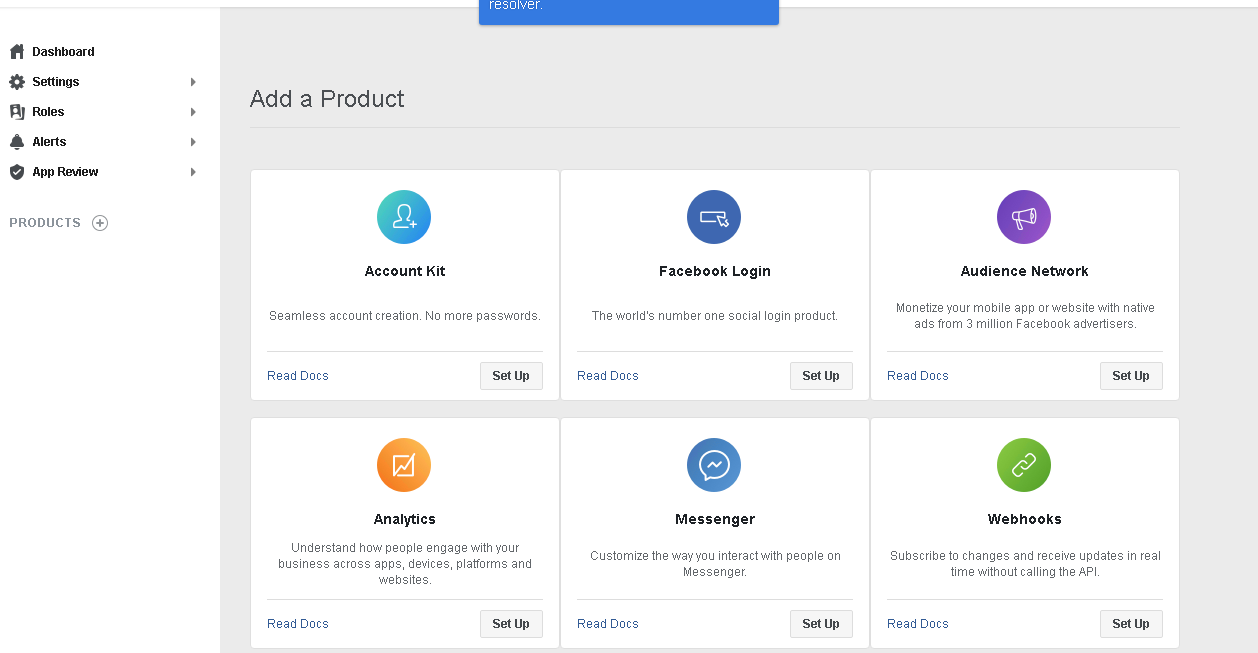Set Up the Analytics product
The width and height of the screenshot is (1258, 653).
[510, 624]
